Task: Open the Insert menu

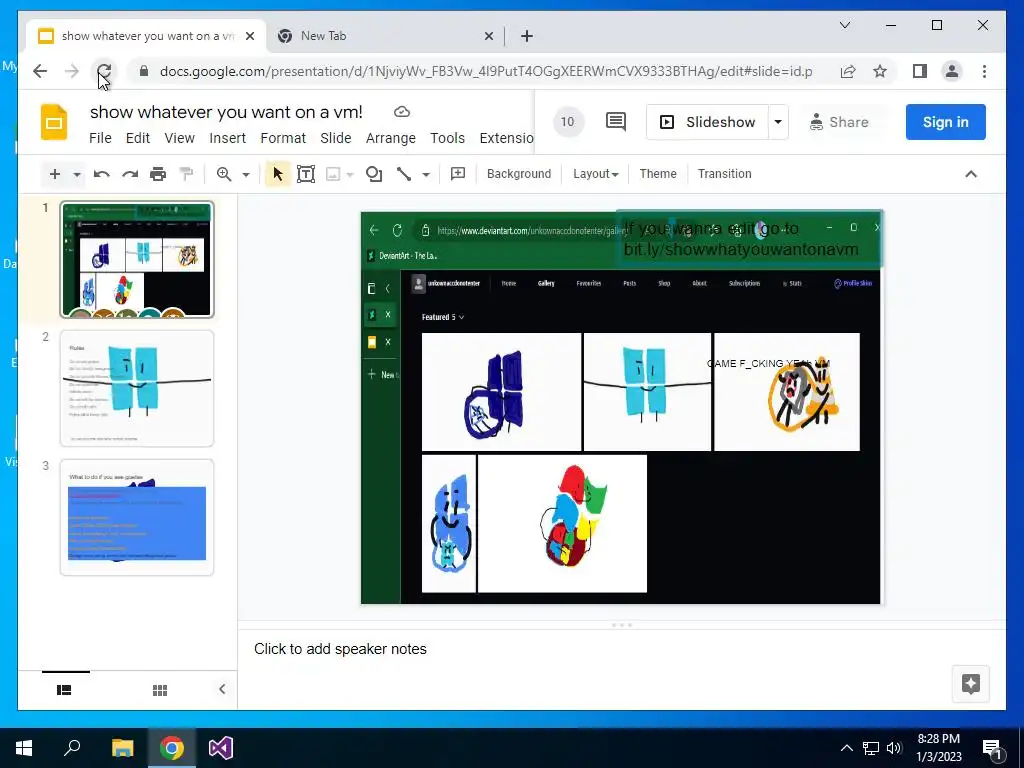Action: [227, 138]
